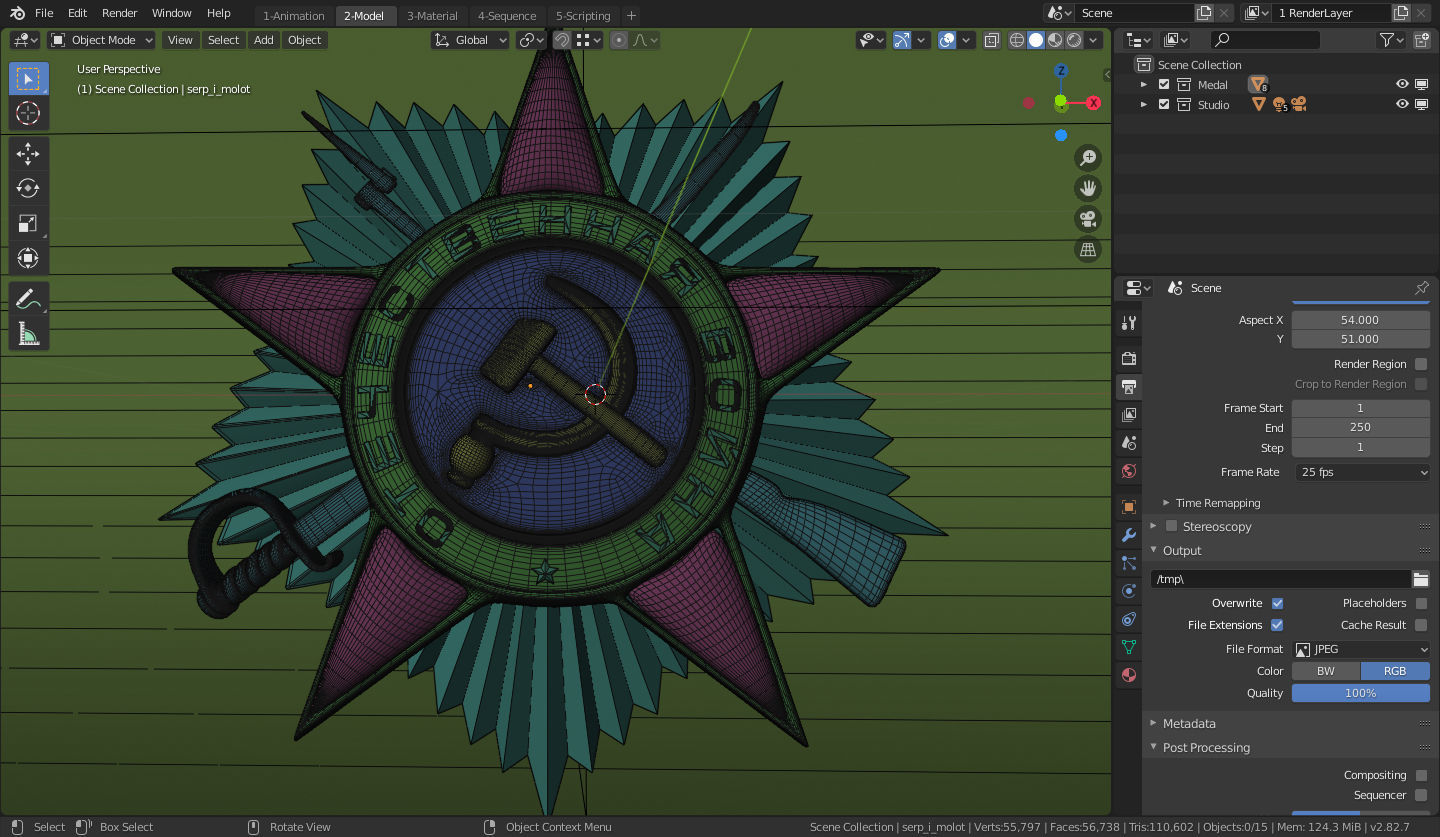Screen dimensions: 1440x837
Task: Click the pan view hand icon
Action: coord(1088,188)
